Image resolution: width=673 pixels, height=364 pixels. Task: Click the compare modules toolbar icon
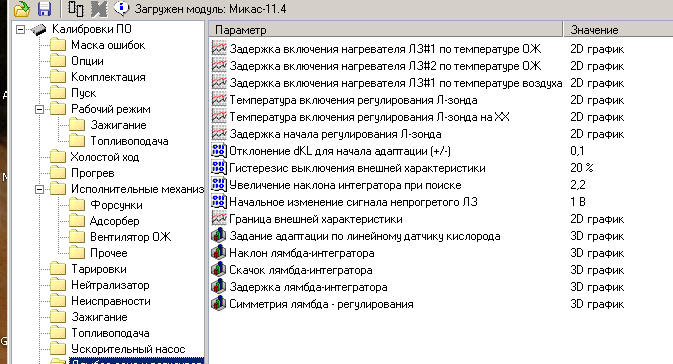[76, 9]
